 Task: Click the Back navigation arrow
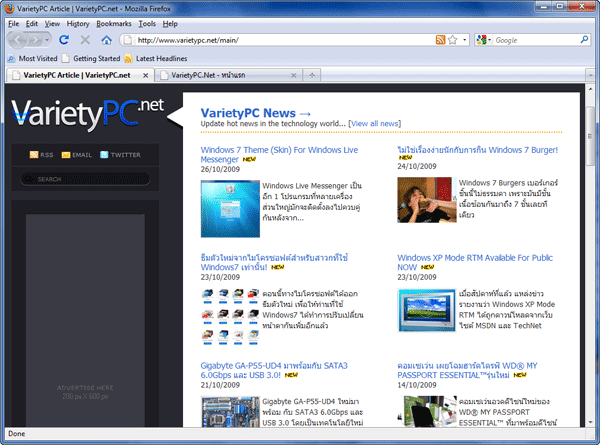18,40
